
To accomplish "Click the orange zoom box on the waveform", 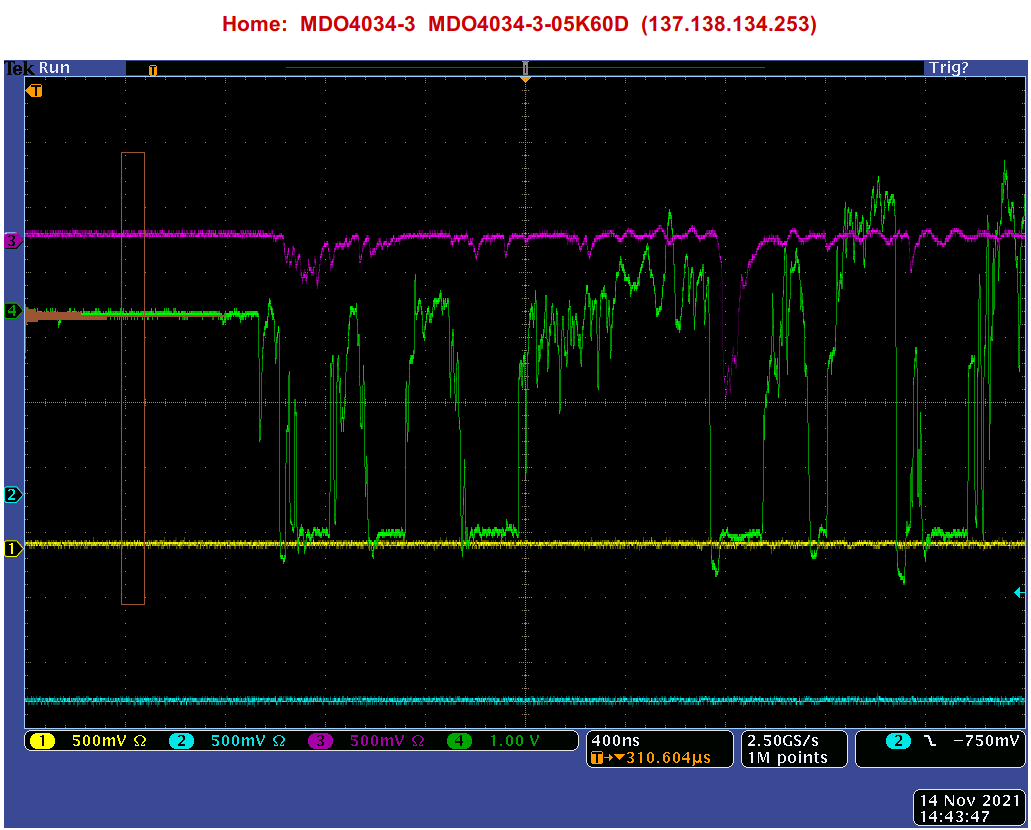I will pyautogui.click(x=133, y=378).
